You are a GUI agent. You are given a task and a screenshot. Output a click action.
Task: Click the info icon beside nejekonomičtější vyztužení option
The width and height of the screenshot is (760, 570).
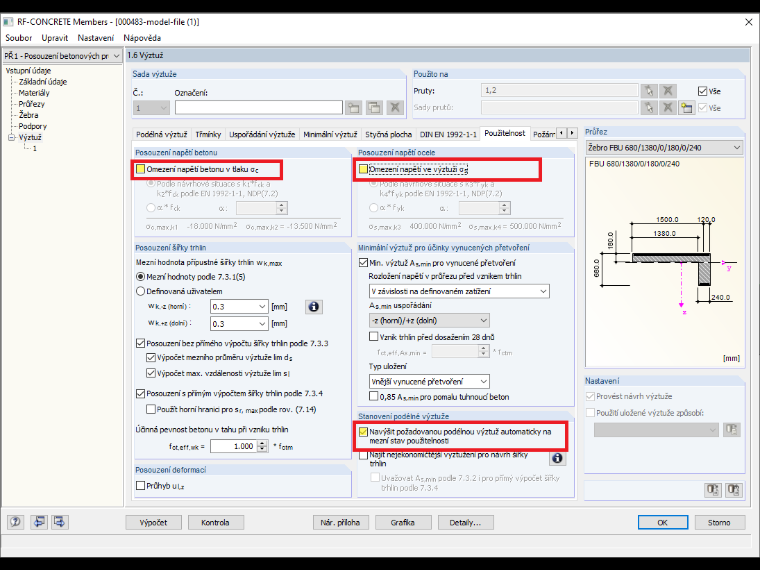[x=557, y=458]
